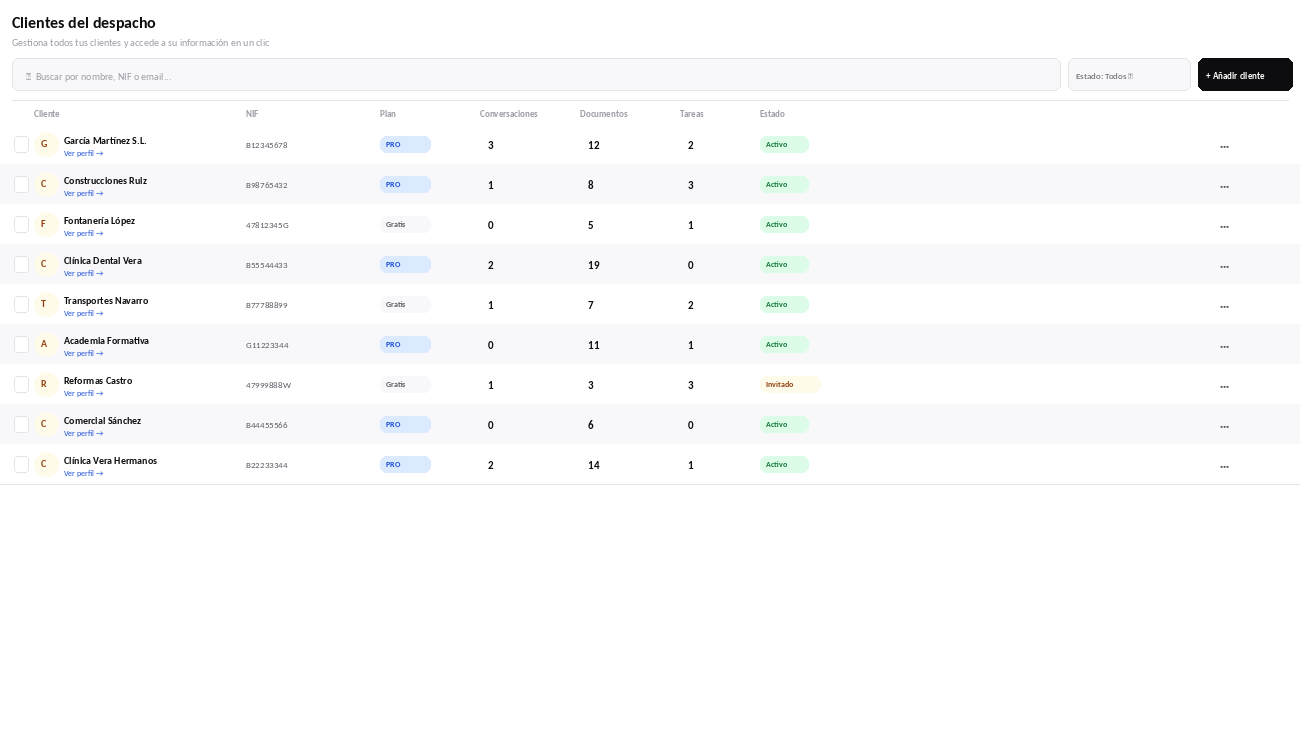
Task: Add a new client with Añadir cliente
Action: [1245, 75]
